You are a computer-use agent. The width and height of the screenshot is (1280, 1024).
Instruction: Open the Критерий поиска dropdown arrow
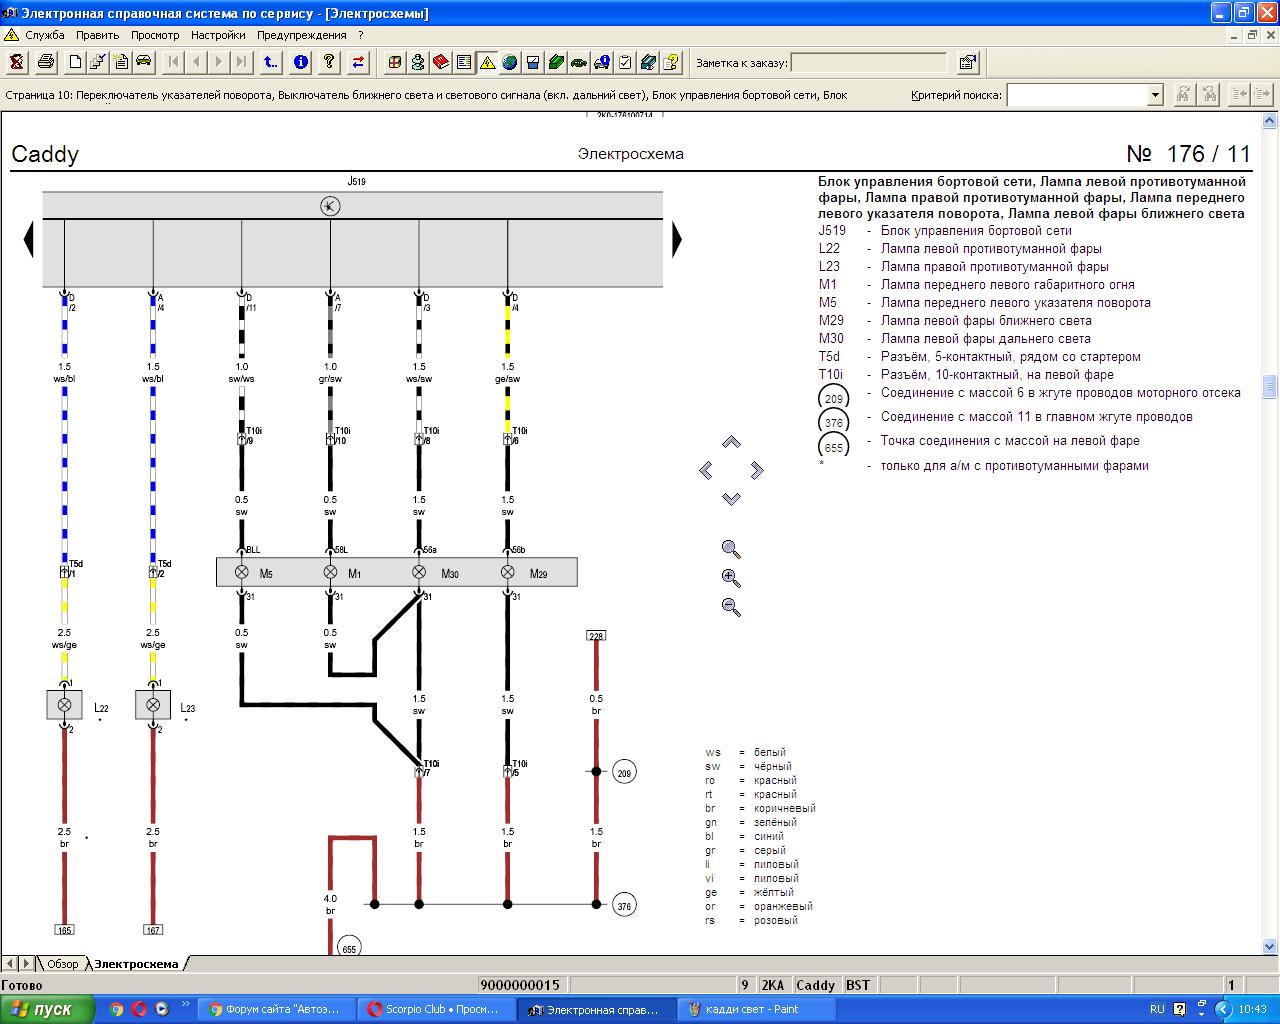click(1155, 95)
